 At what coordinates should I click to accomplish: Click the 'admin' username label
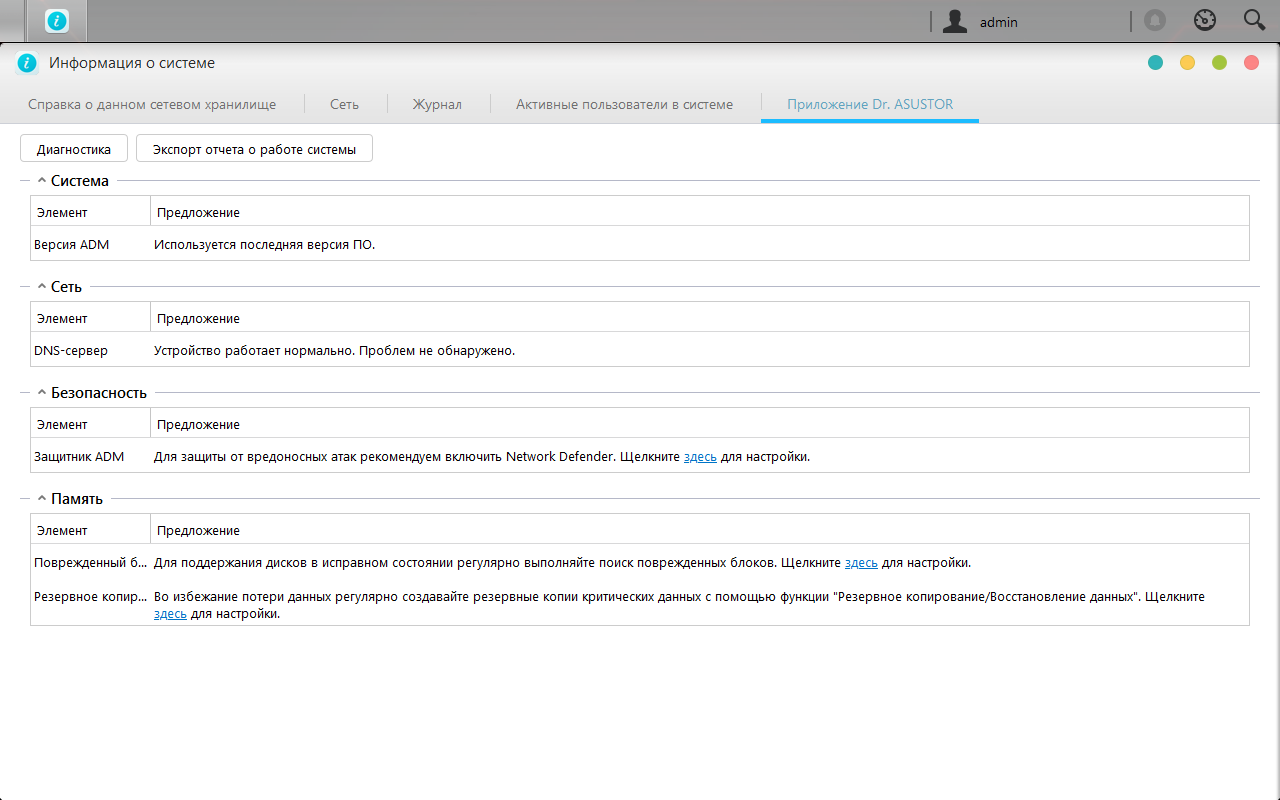[999, 22]
